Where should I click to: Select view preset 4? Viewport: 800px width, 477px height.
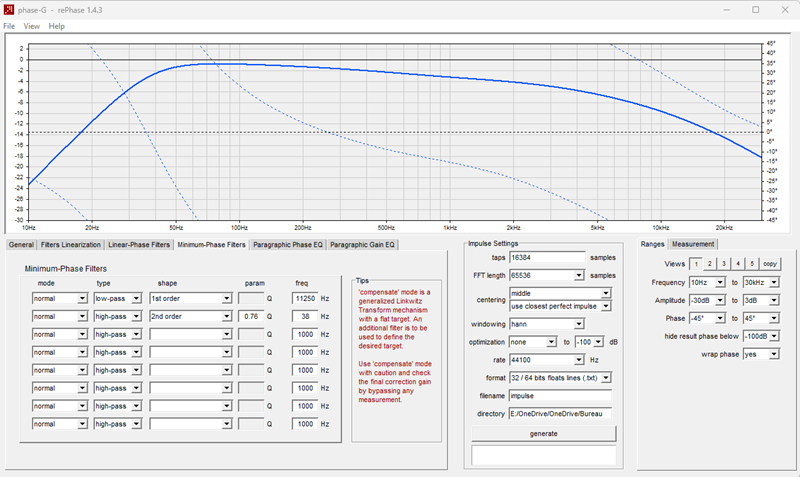coord(738,264)
